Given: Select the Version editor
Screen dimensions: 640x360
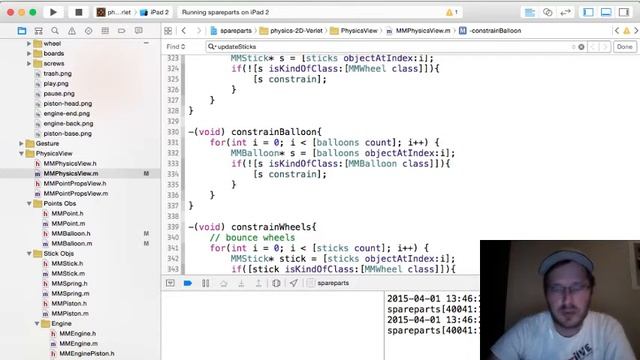Looking at the screenshot, I should (565, 12).
